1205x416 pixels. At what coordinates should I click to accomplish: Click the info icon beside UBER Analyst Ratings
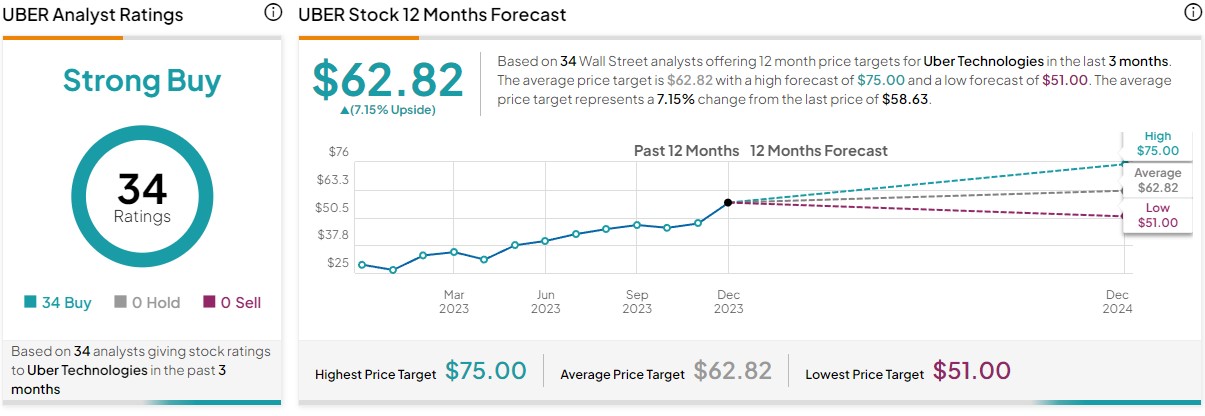[273, 13]
